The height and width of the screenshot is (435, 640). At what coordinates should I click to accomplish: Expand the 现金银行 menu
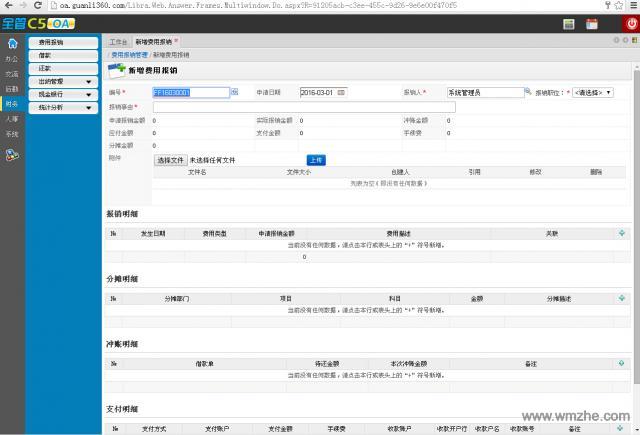click(64, 94)
